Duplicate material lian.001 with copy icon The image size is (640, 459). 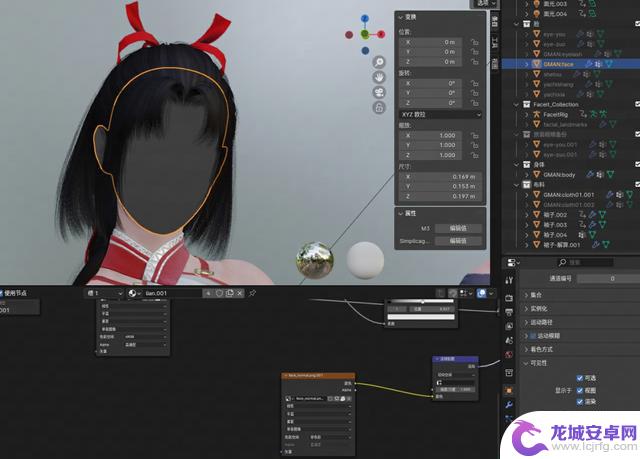click(x=229, y=293)
